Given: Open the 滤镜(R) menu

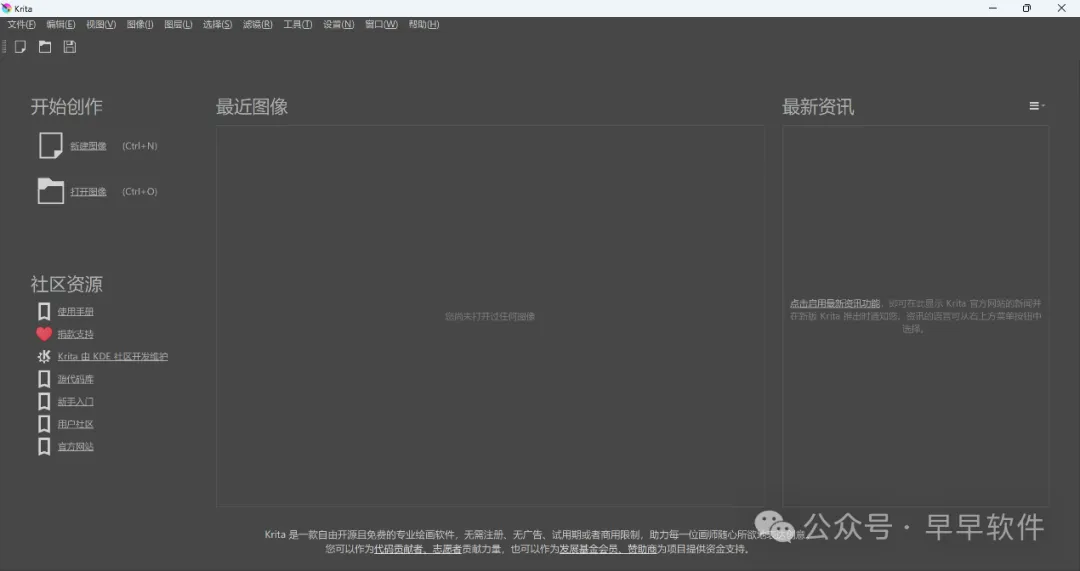Looking at the screenshot, I should (x=258, y=24).
